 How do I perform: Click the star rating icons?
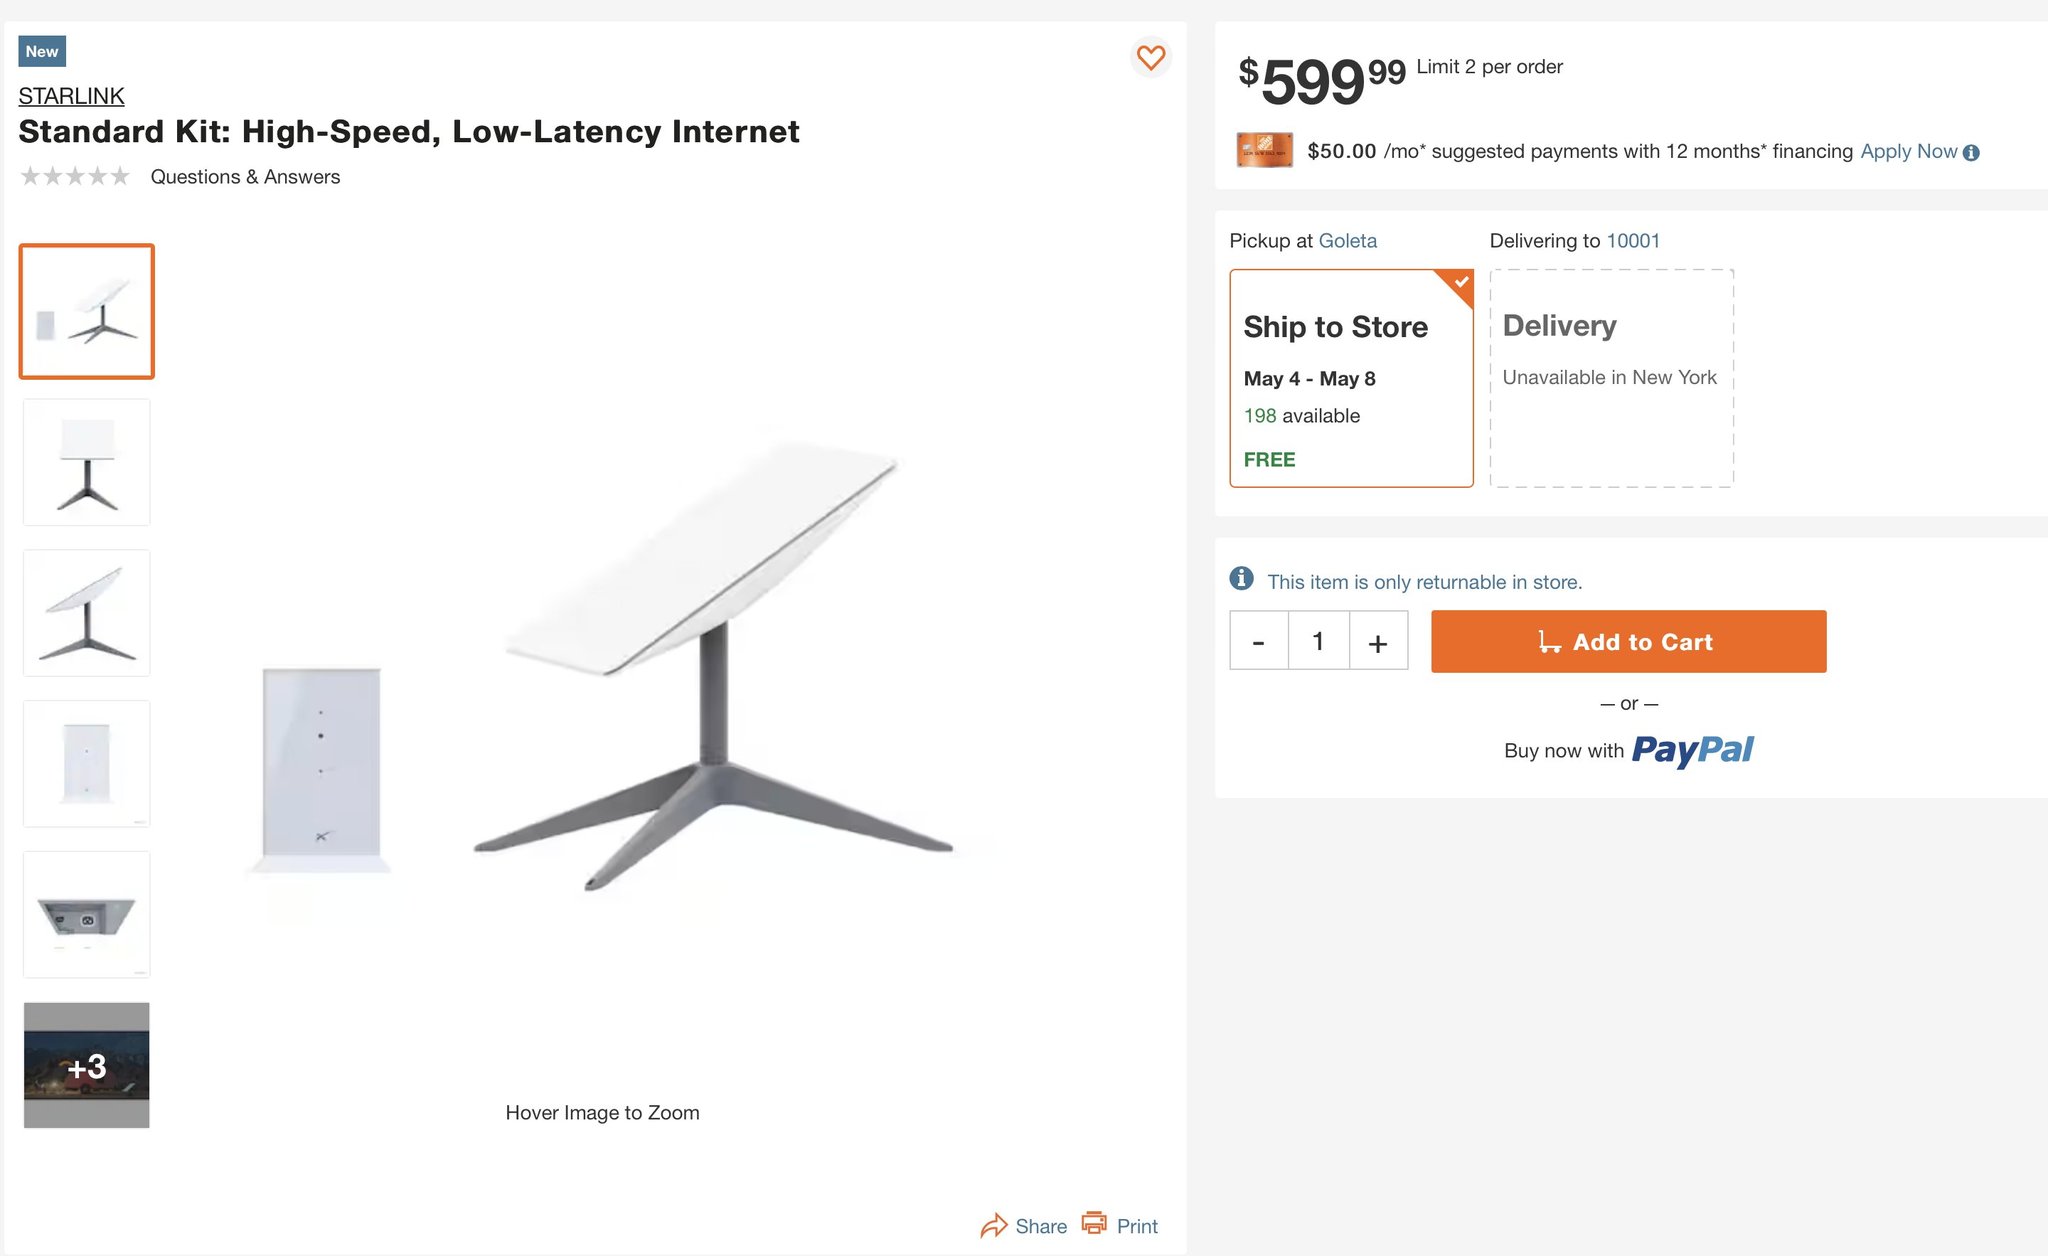(75, 176)
